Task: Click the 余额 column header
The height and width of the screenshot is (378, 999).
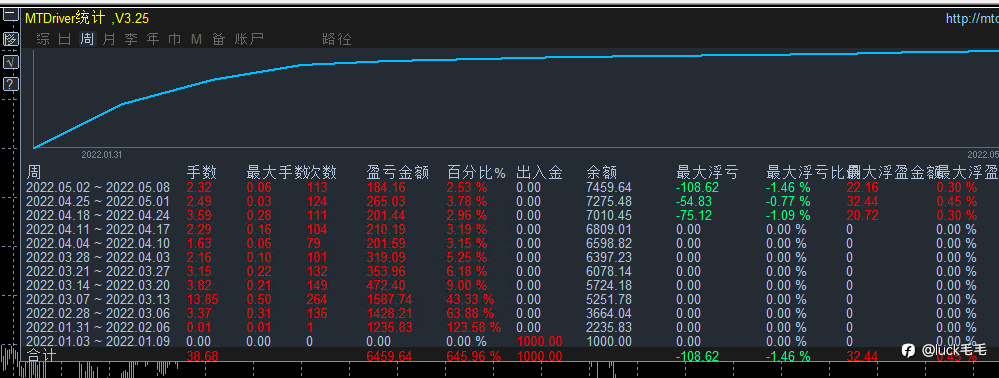Action: (601, 172)
